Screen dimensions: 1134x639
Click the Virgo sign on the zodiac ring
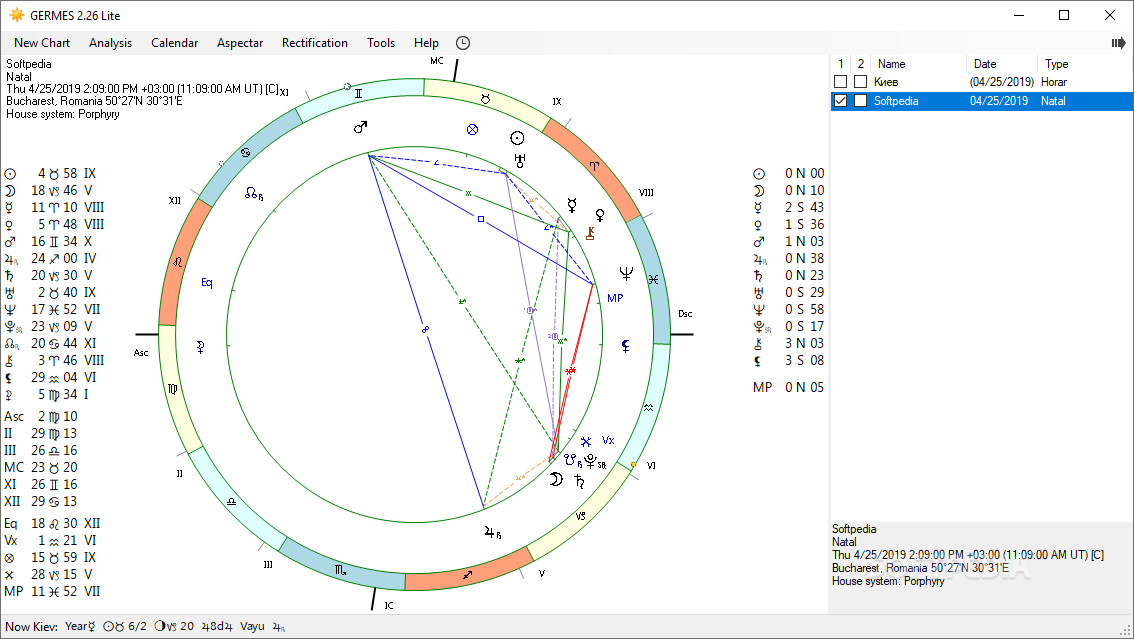click(x=173, y=389)
